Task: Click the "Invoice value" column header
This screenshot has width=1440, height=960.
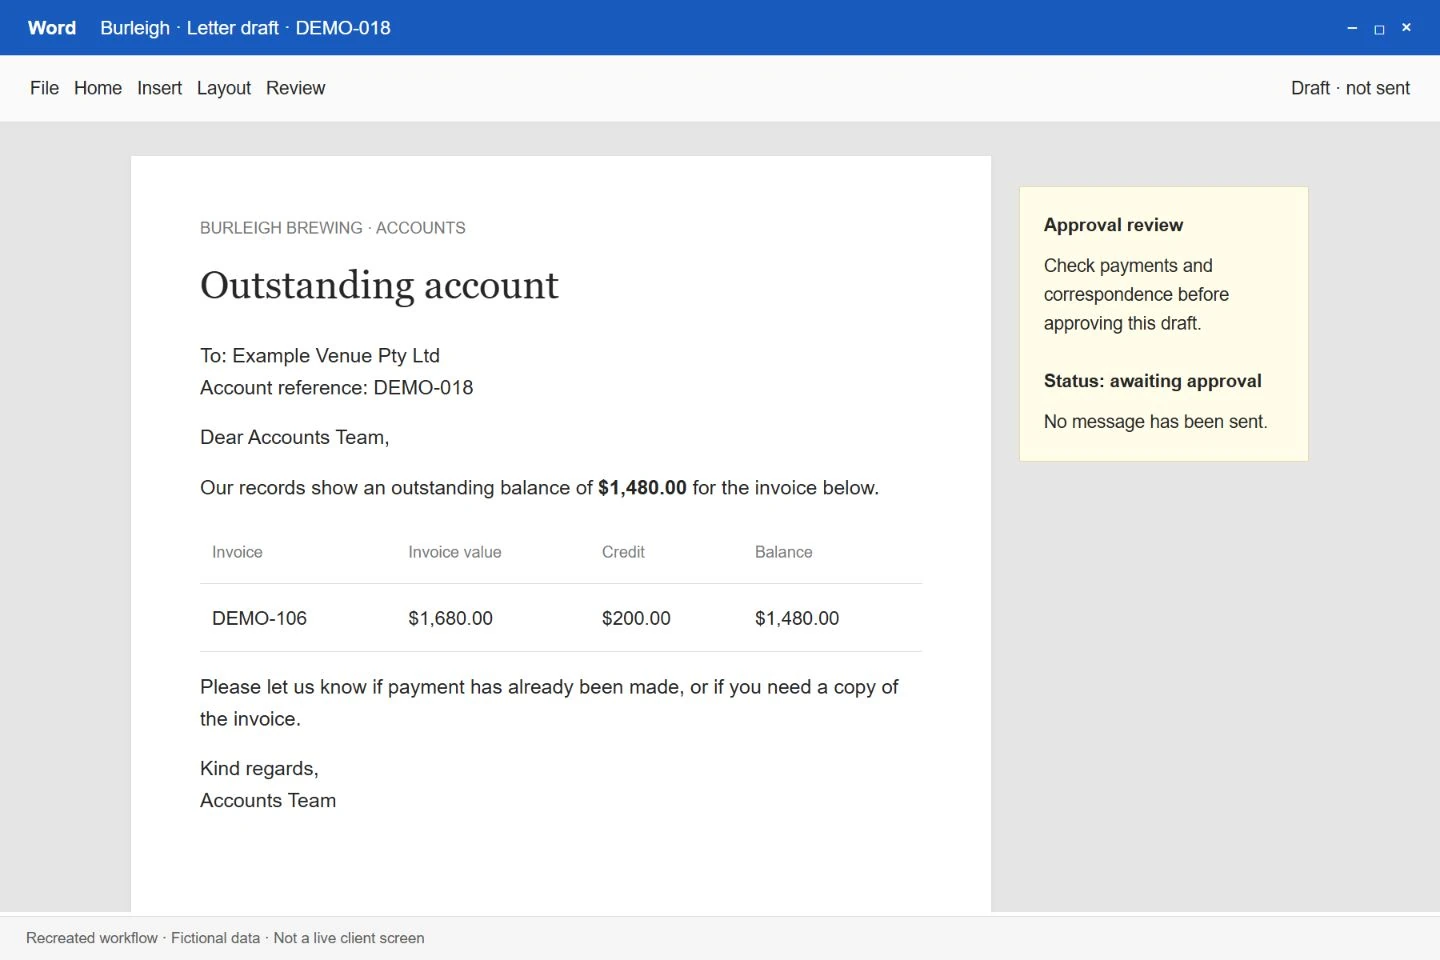Action: click(455, 552)
